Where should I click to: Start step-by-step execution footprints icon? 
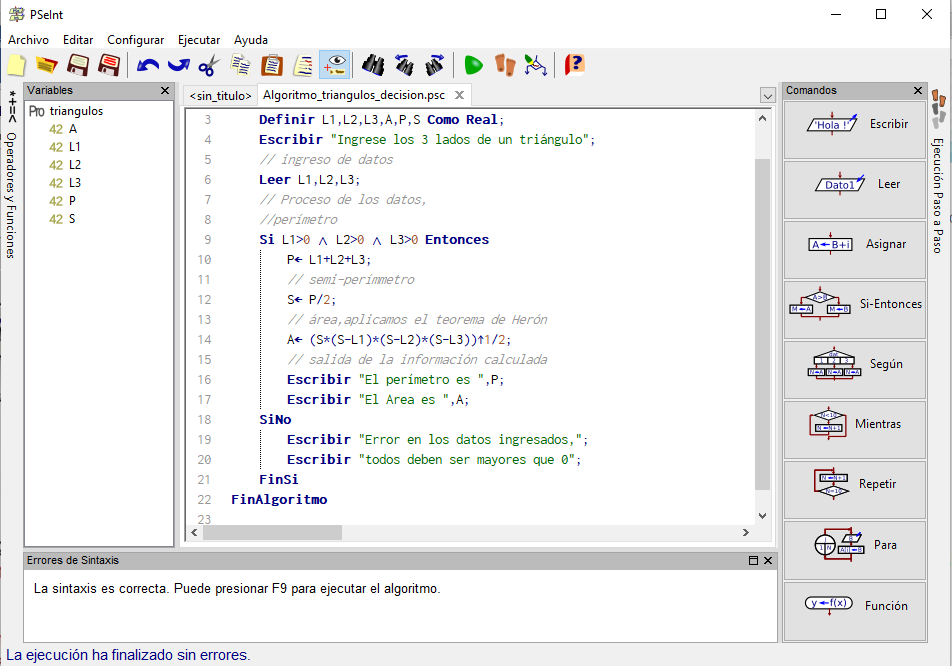point(505,65)
